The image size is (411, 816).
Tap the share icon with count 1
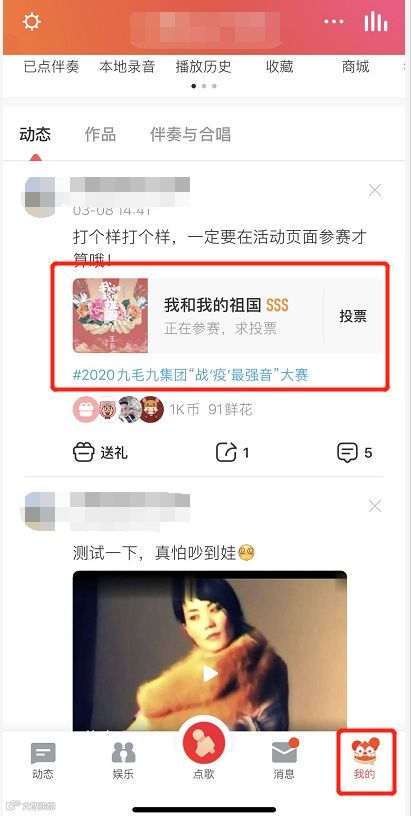point(227,452)
